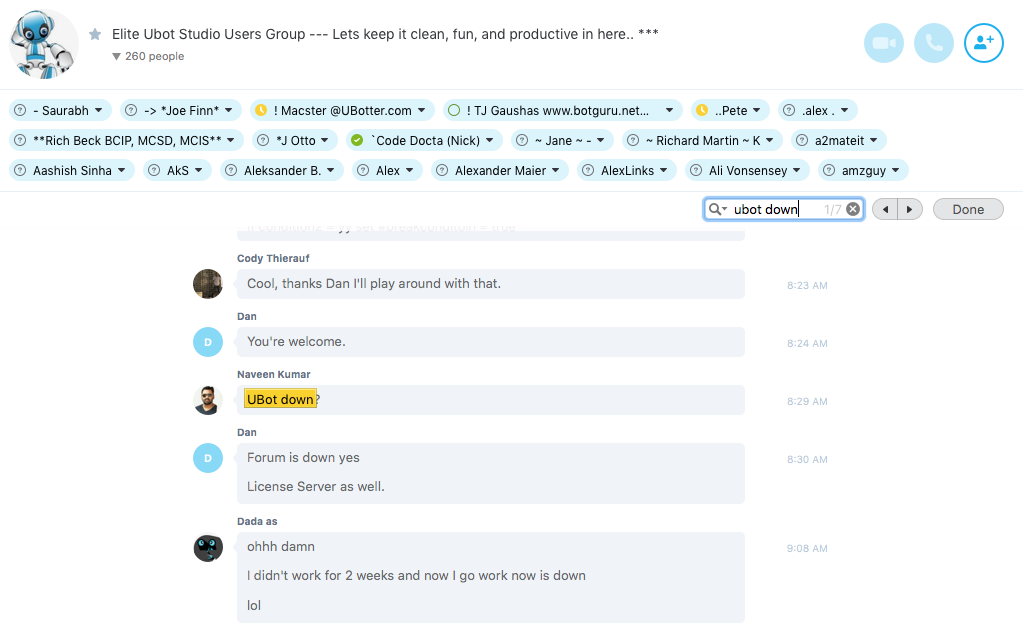Click the ohhh damn message
The image size is (1023, 636).
click(x=281, y=547)
